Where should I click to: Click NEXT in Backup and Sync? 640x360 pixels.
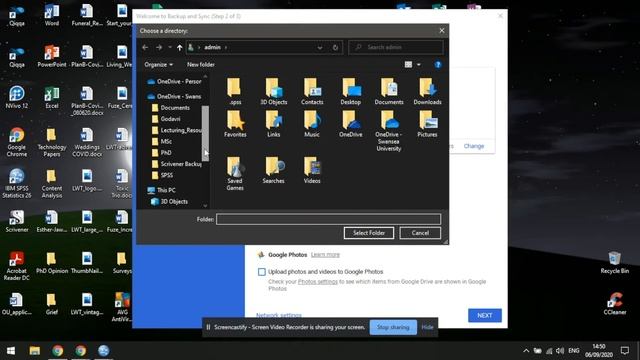pos(484,316)
